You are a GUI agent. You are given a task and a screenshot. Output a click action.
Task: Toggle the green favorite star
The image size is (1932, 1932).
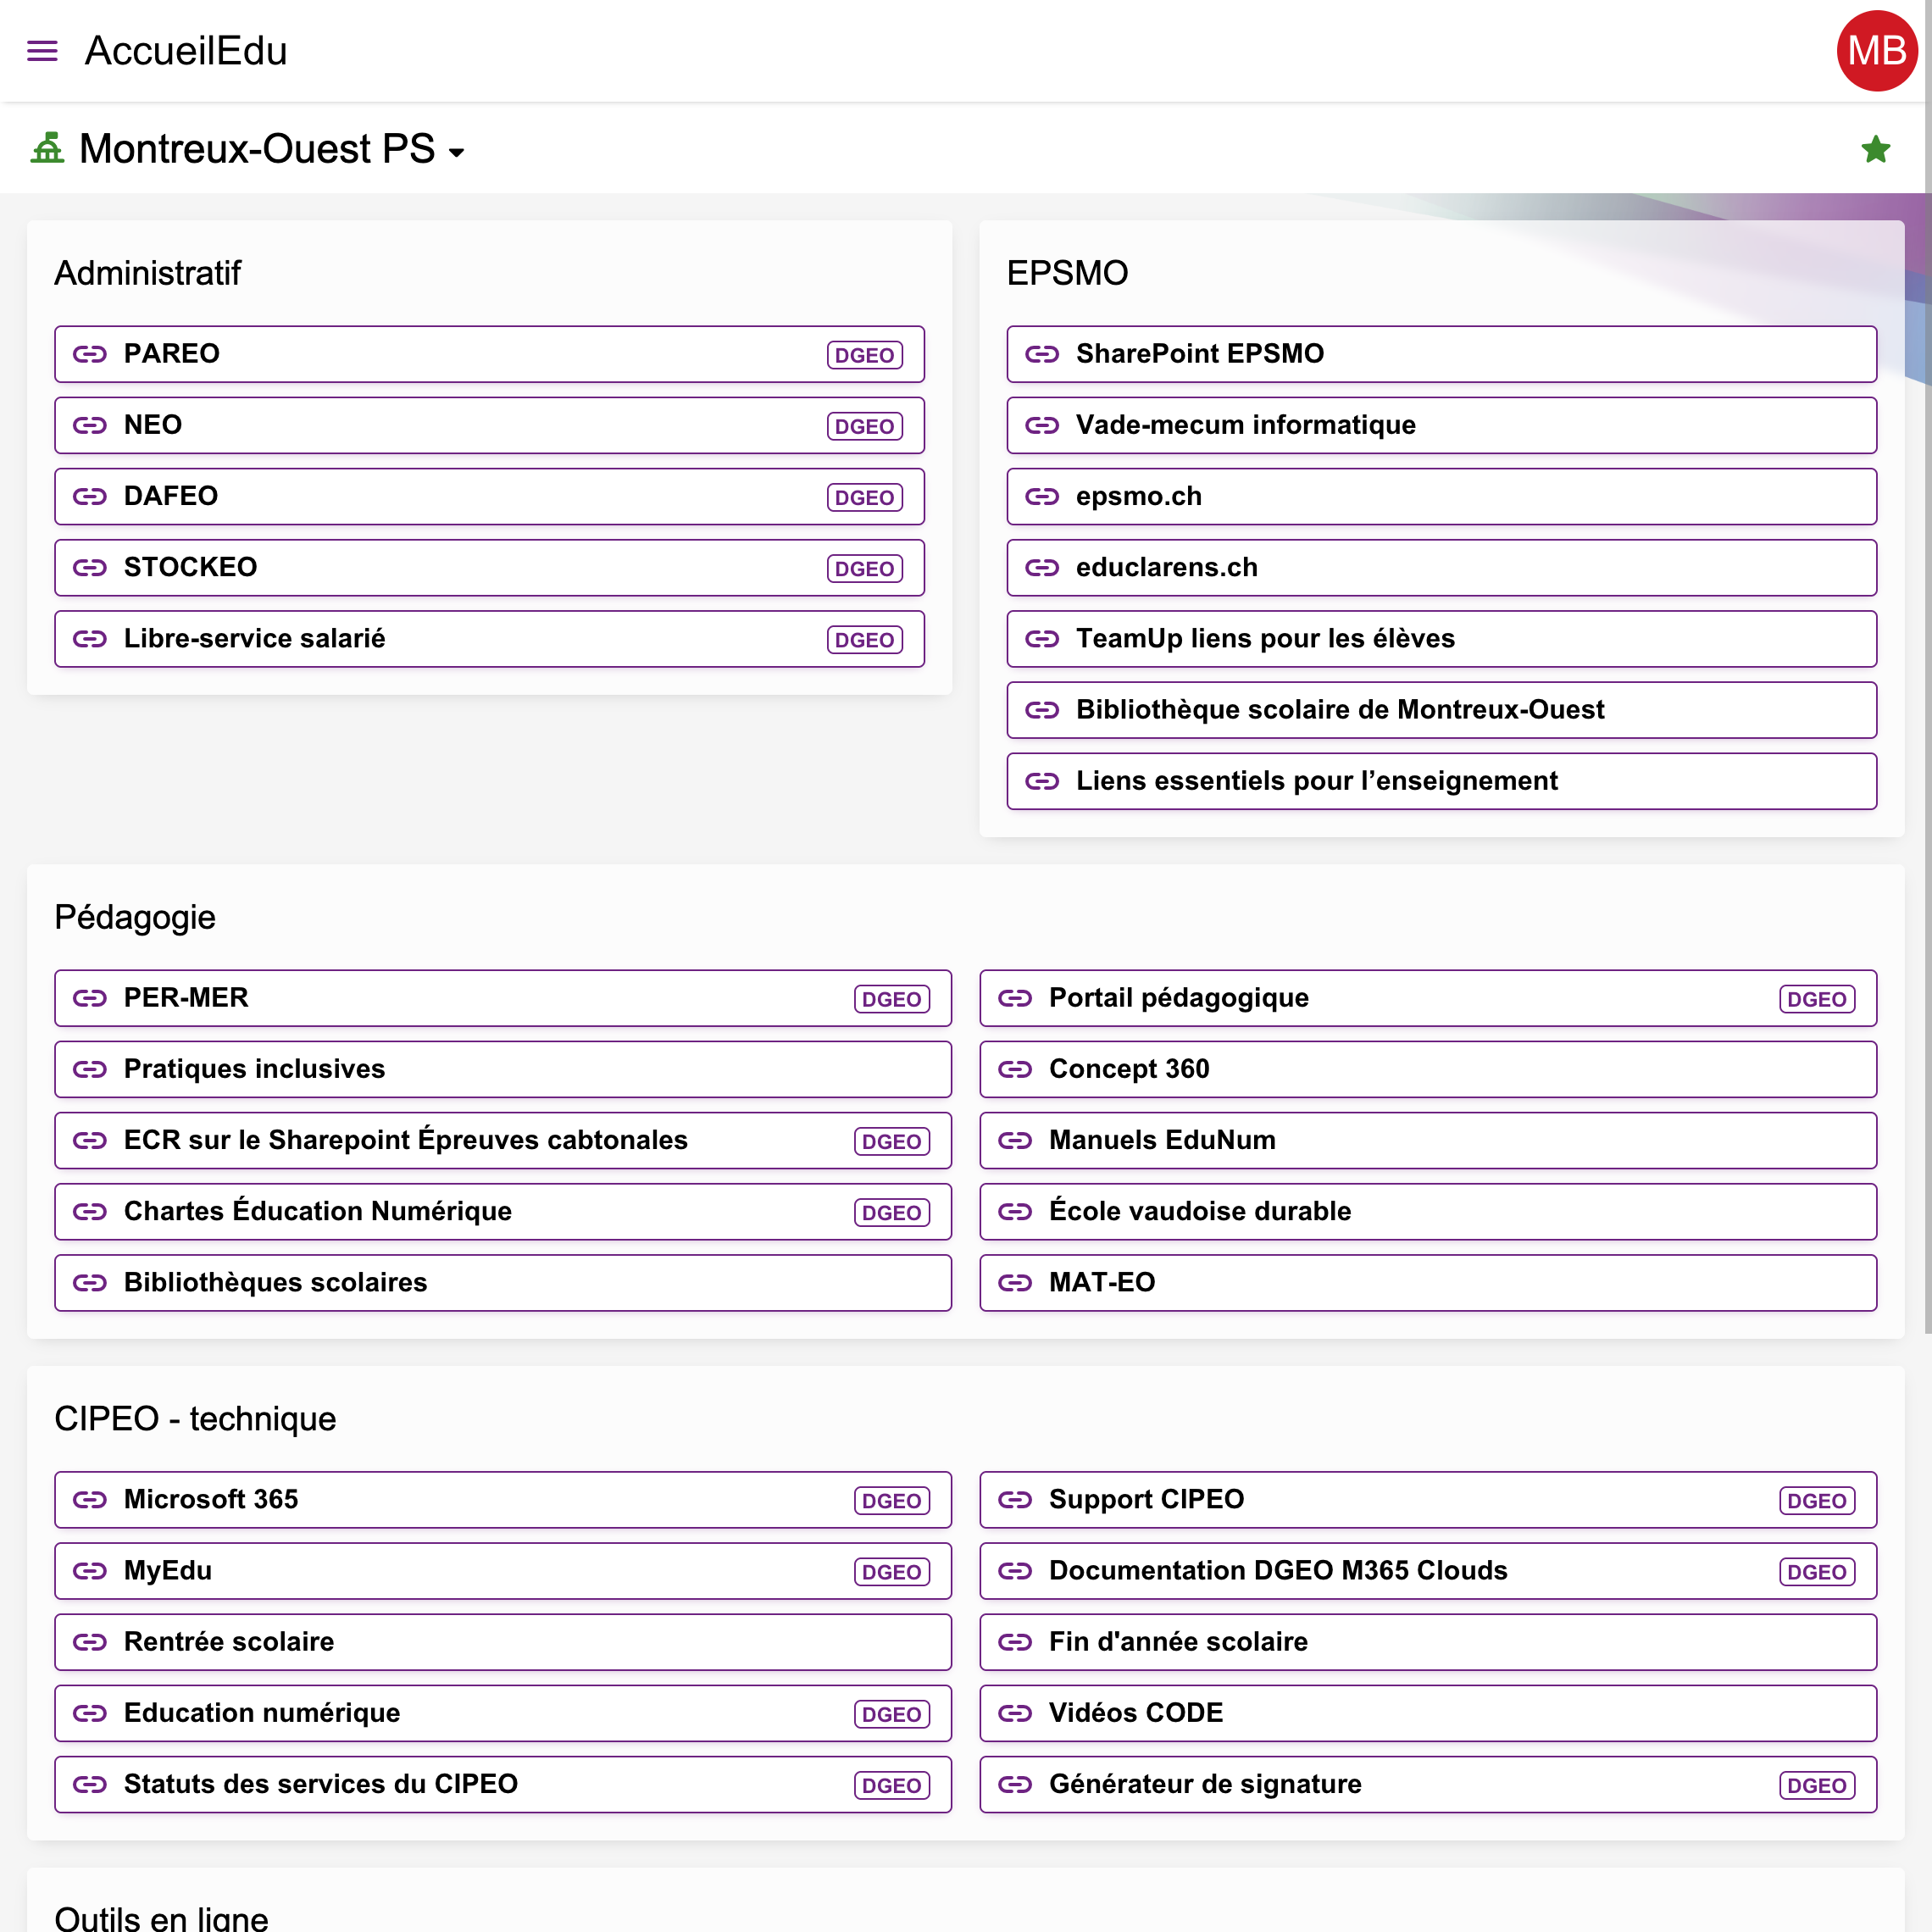1875,149
